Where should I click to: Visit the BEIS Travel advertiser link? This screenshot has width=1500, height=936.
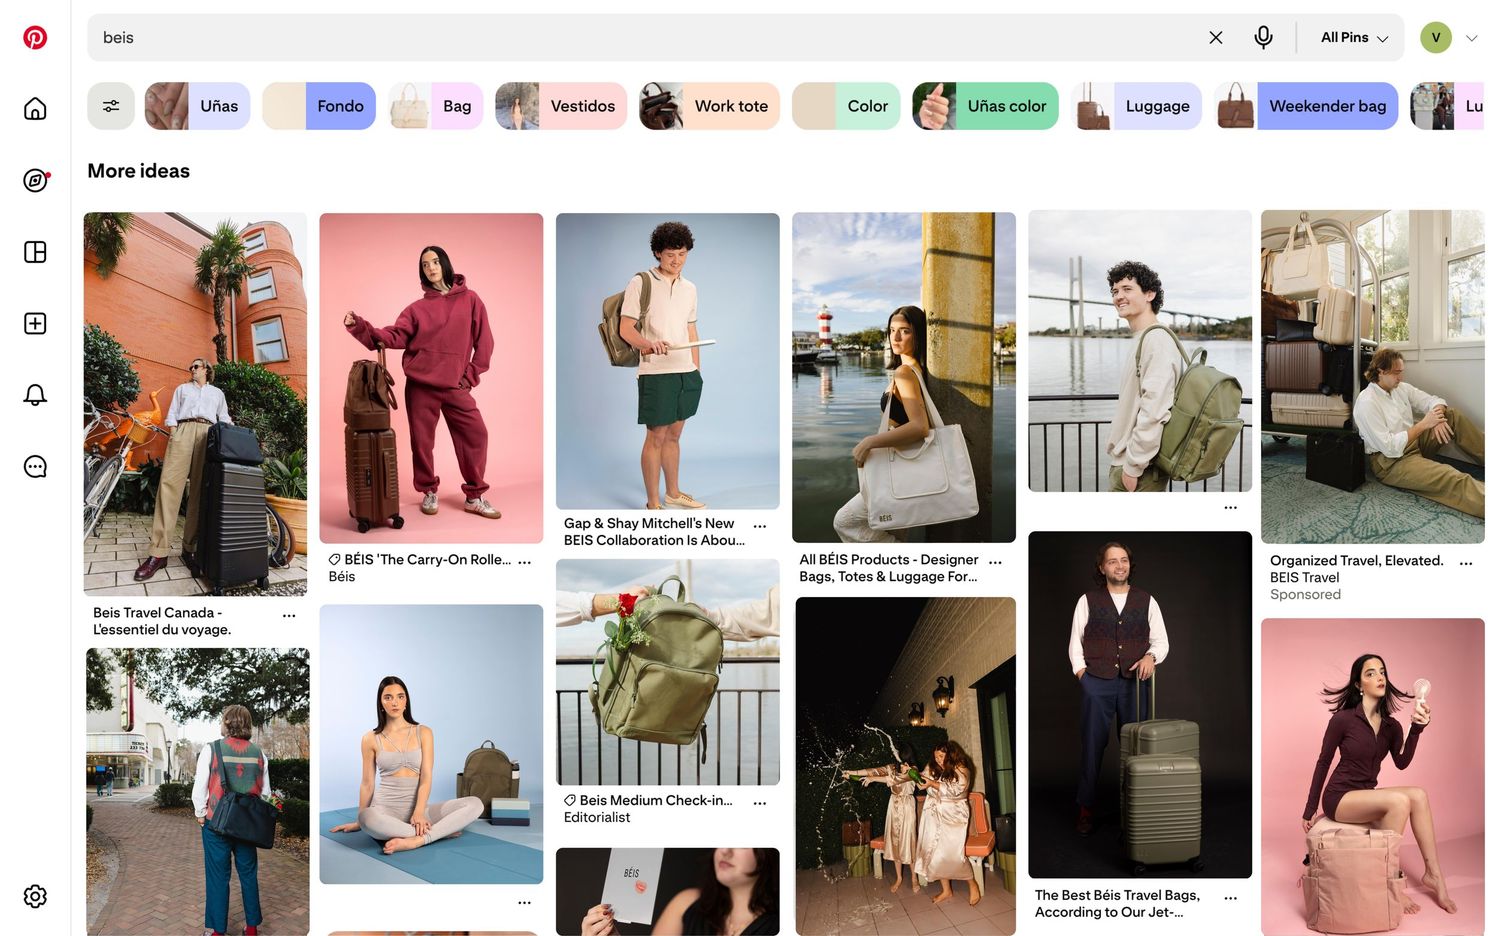click(x=1305, y=578)
